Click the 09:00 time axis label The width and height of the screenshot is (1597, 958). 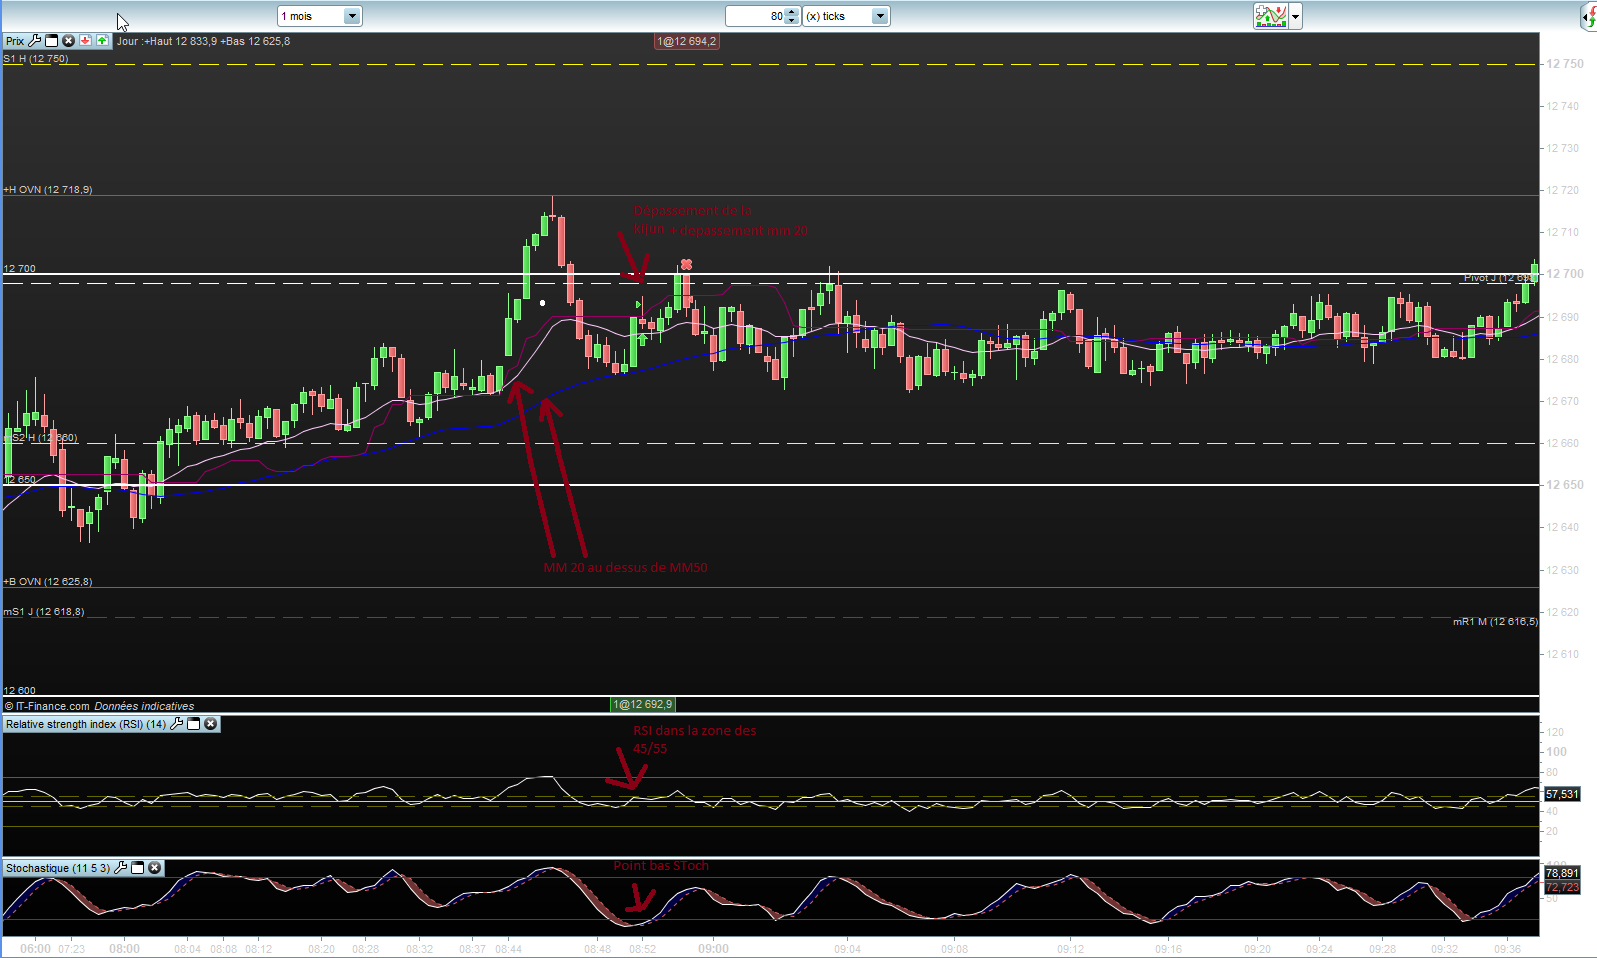(713, 948)
